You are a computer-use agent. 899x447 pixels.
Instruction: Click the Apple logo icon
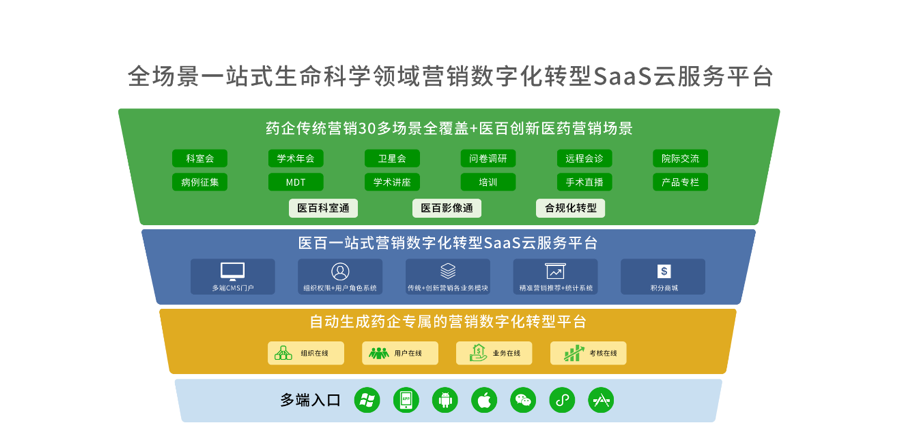point(484,400)
